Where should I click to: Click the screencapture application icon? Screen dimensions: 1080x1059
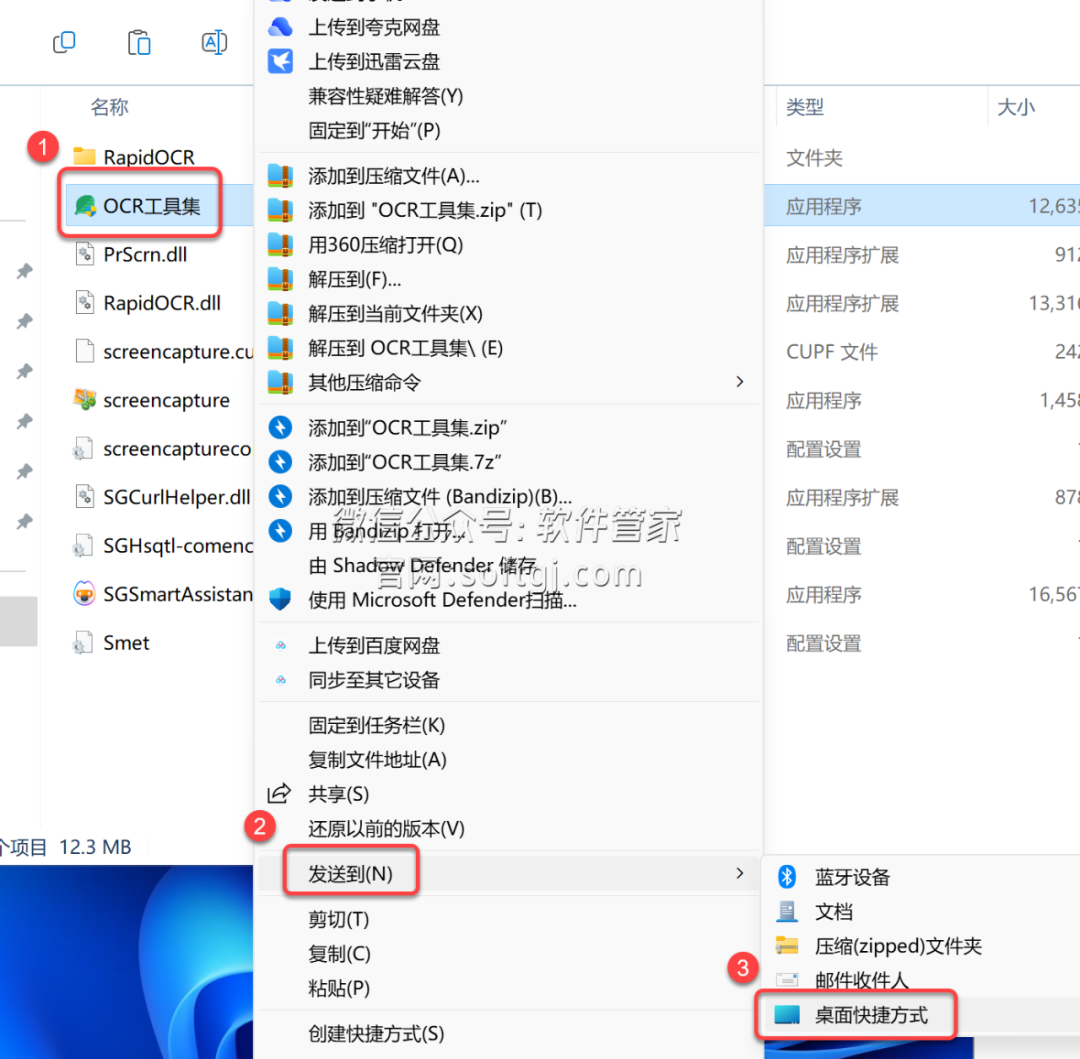tap(84, 399)
